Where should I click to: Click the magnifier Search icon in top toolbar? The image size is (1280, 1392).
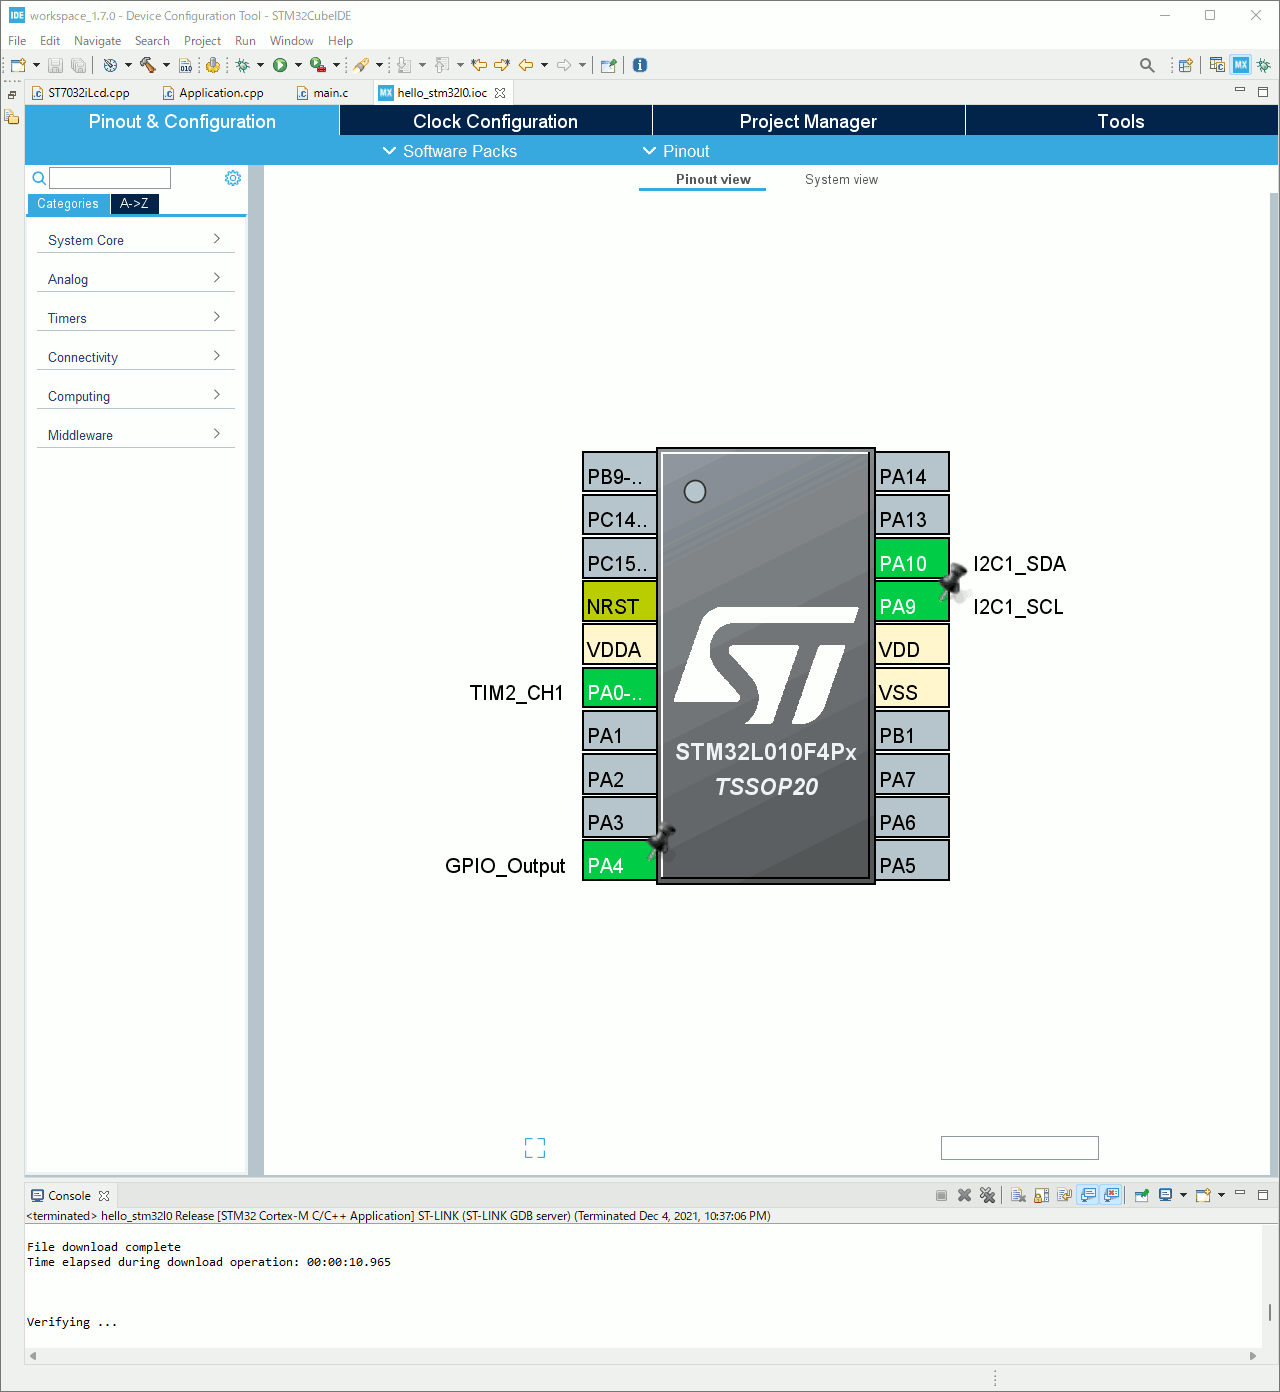(1147, 65)
